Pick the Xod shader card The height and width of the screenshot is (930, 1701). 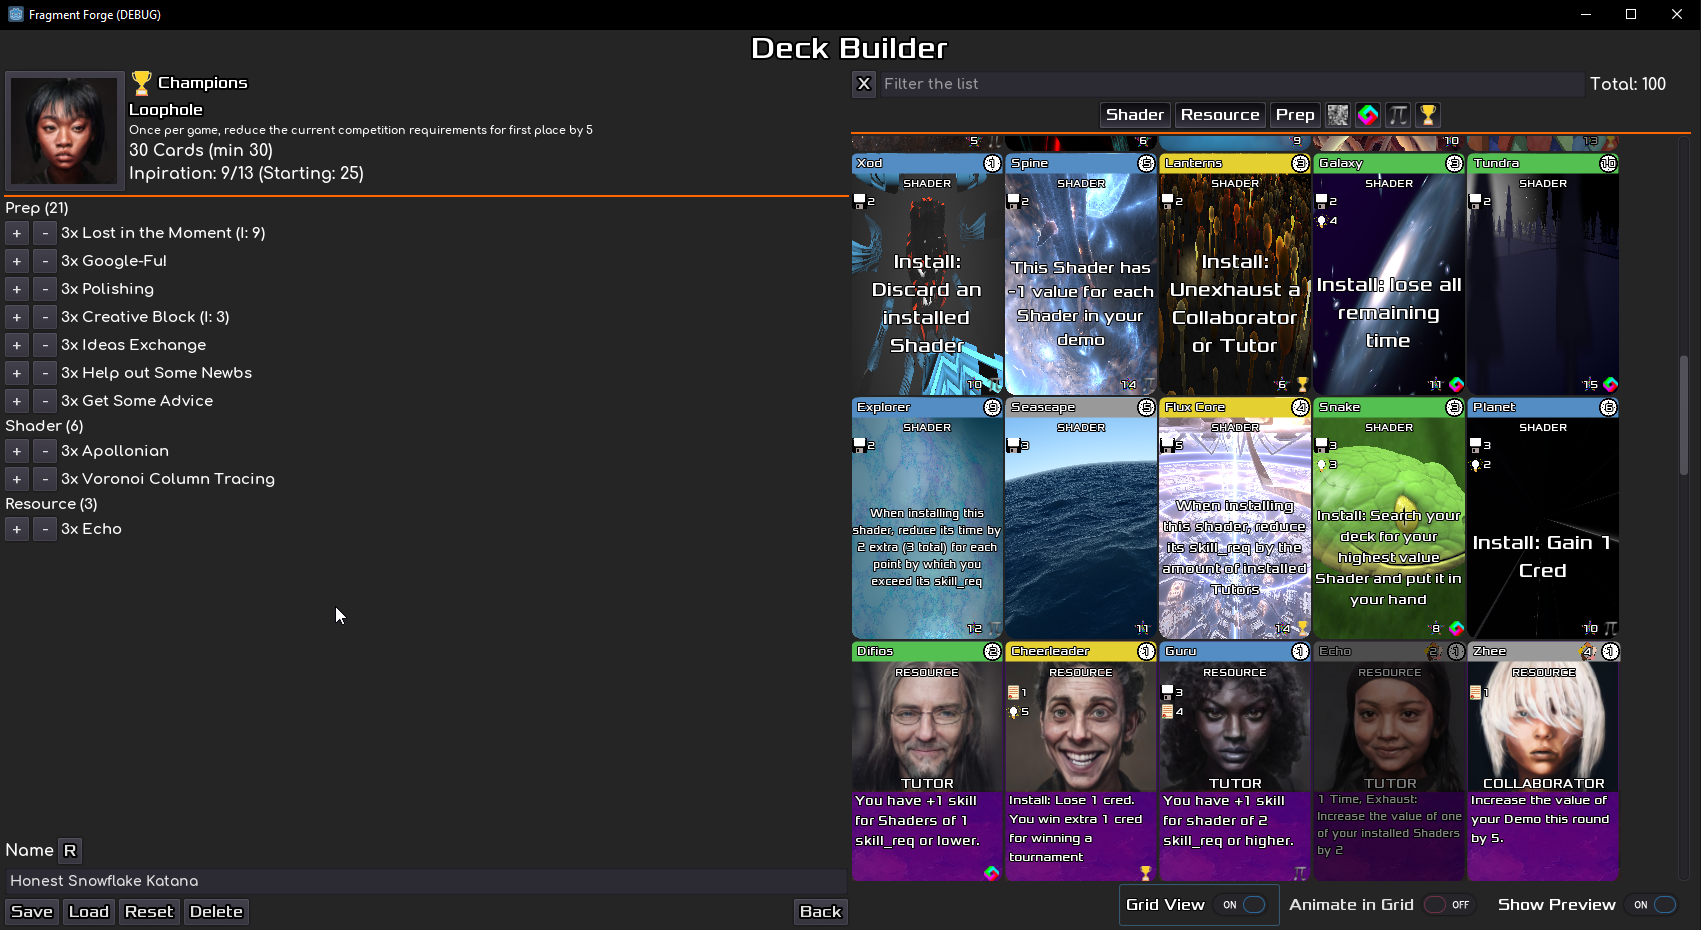point(927,274)
